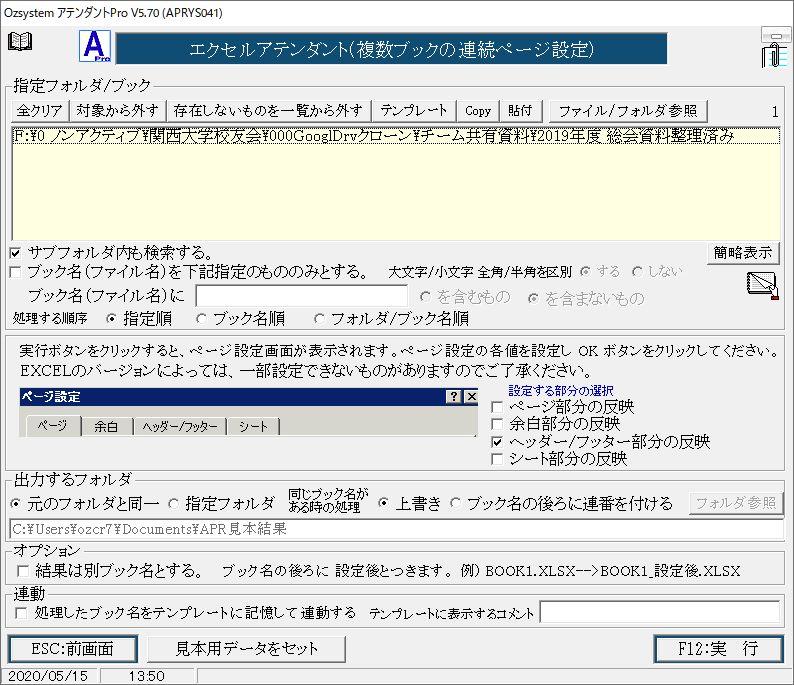Select 元のフォルダと同一 output option

tap(16, 504)
